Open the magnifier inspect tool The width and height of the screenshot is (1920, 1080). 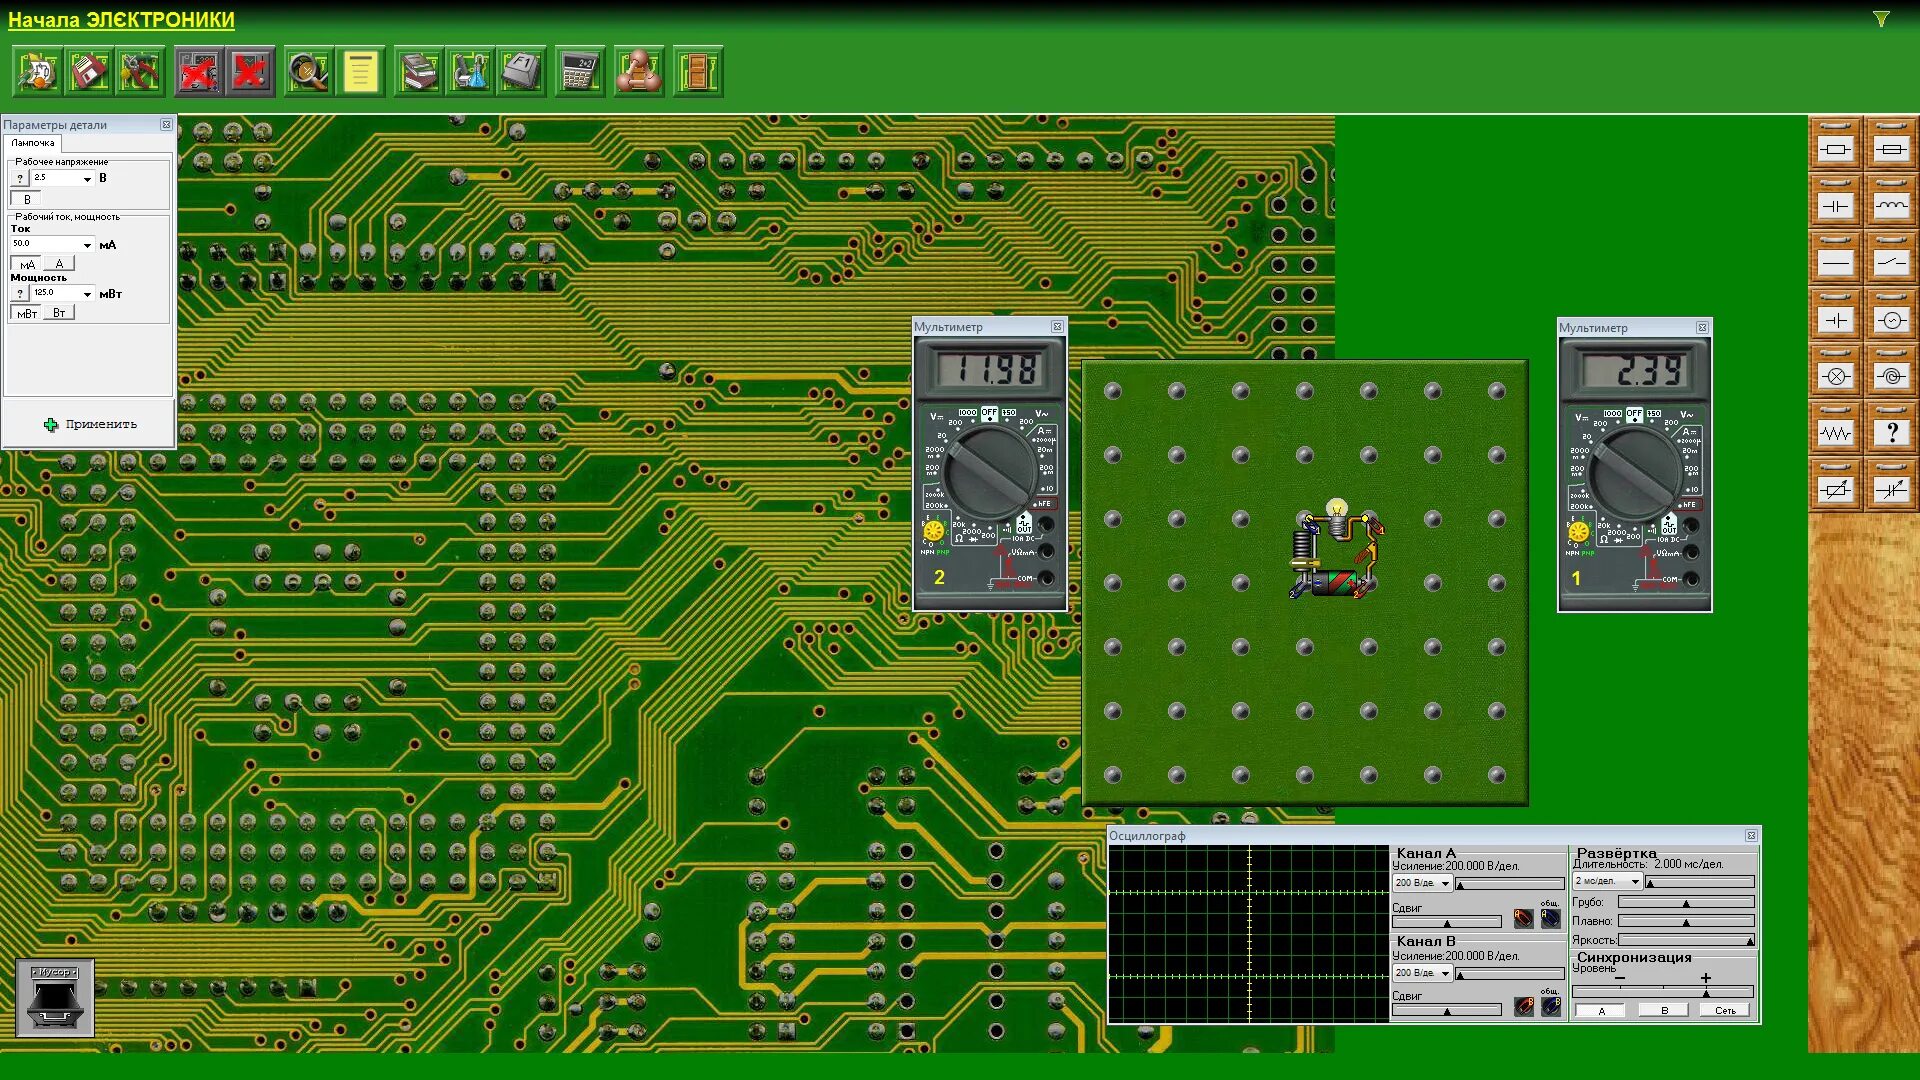pos(308,72)
